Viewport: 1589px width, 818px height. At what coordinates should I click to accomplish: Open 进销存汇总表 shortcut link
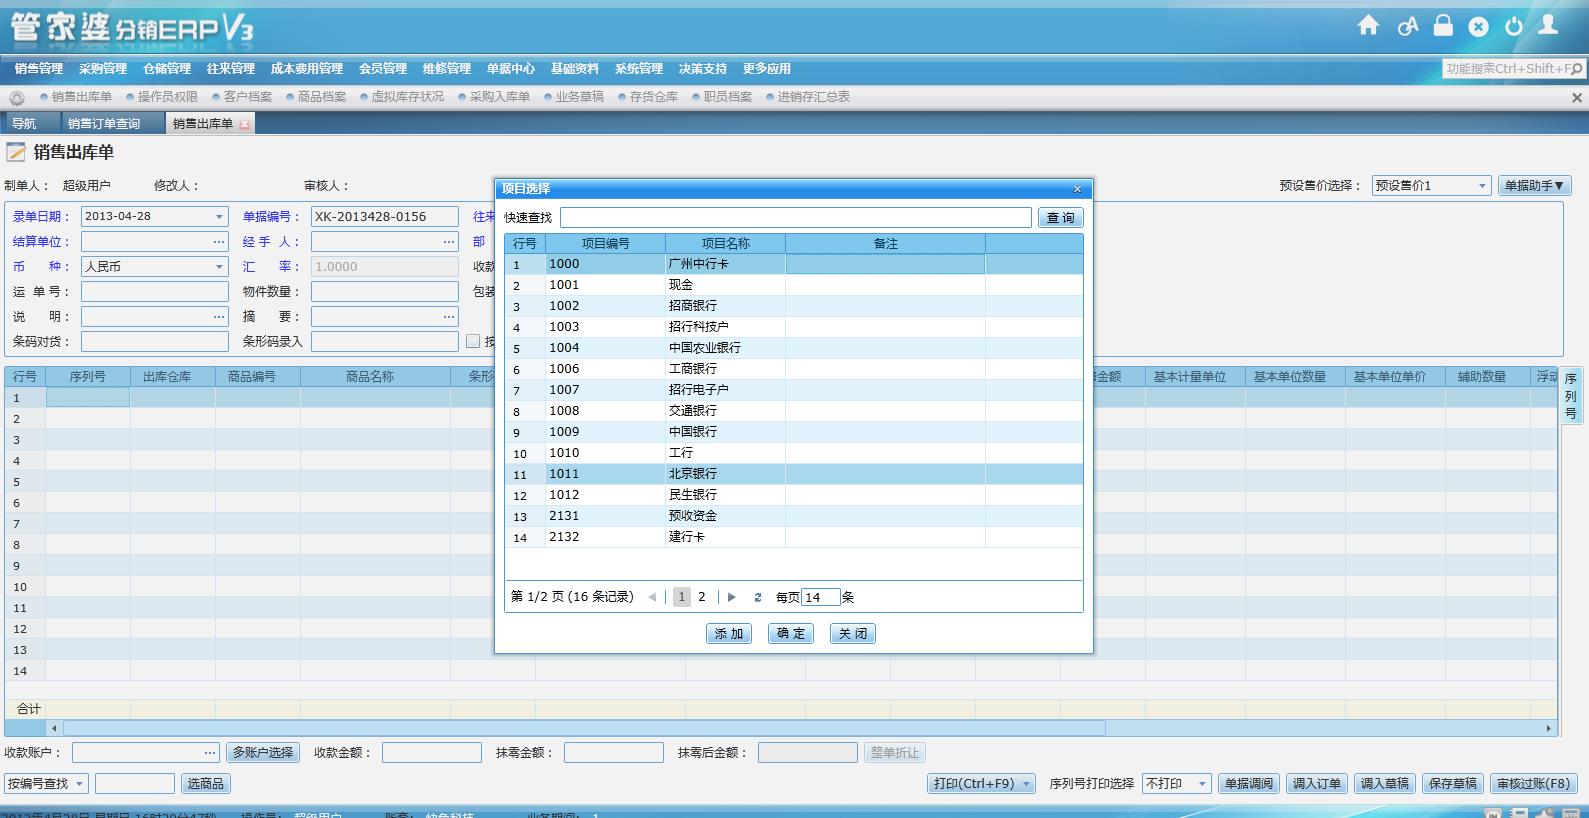point(814,97)
